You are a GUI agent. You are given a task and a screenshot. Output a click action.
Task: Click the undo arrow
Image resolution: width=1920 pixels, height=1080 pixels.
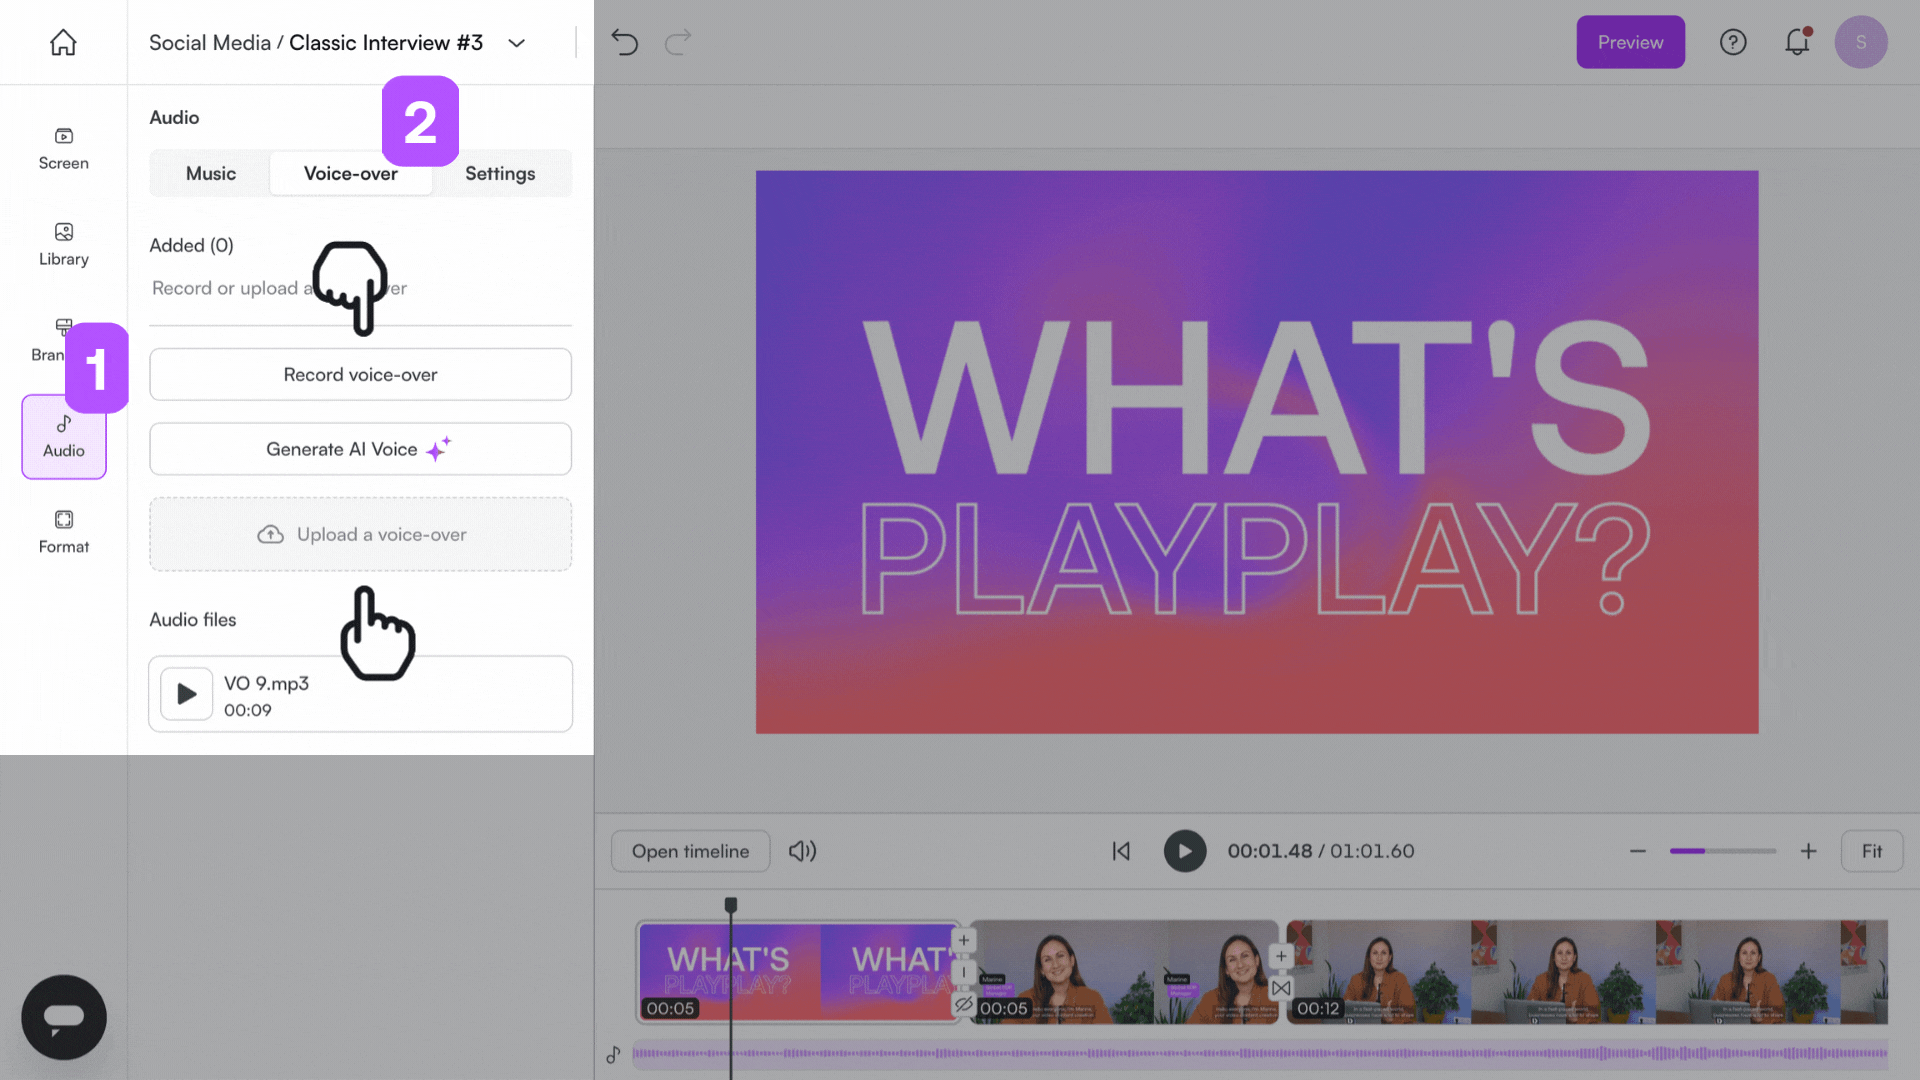(x=624, y=42)
